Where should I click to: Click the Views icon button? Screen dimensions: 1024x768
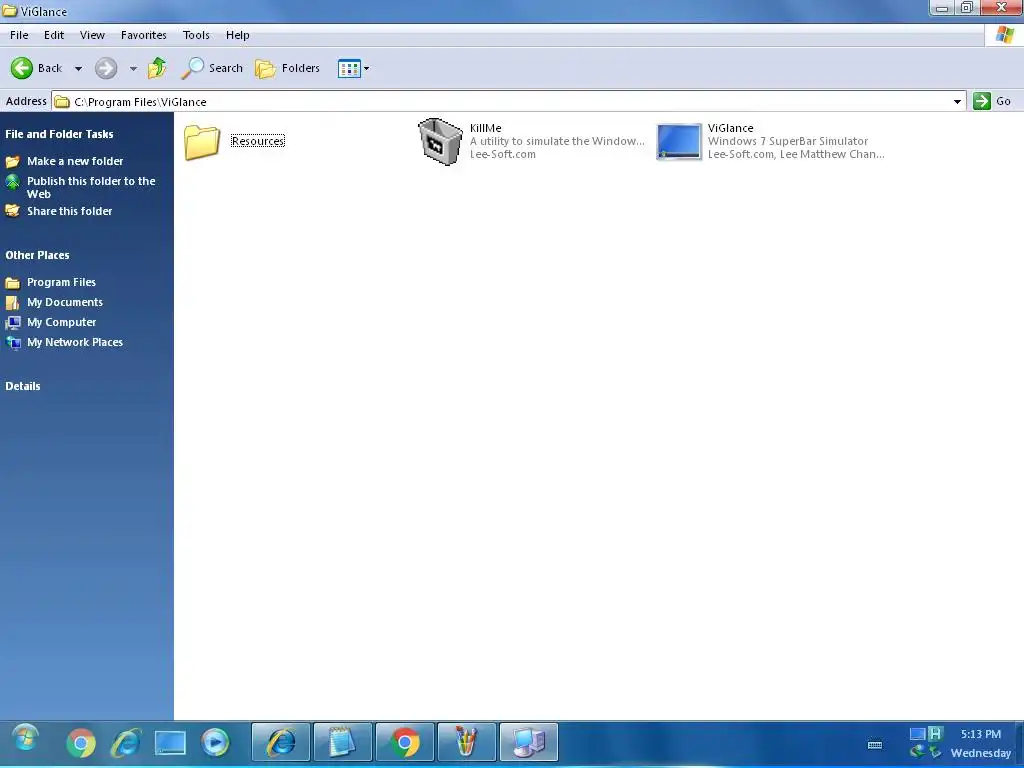(x=349, y=68)
